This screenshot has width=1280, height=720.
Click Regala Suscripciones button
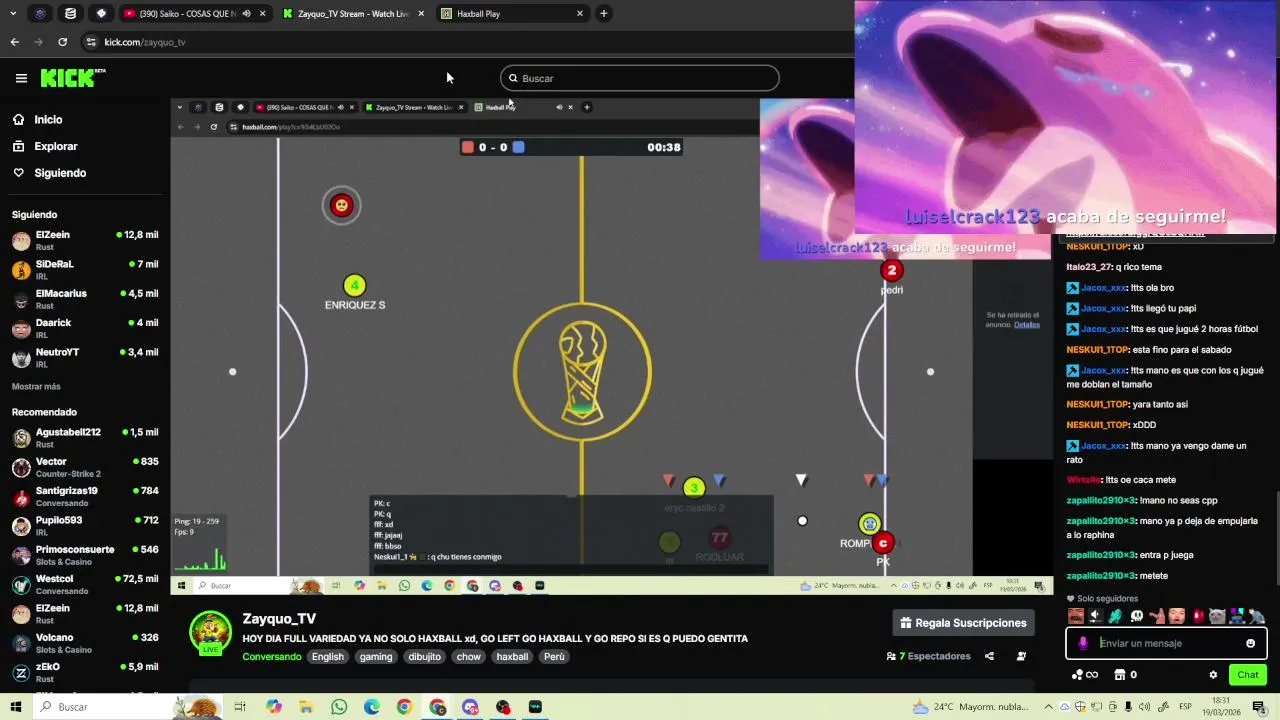pos(963,623)
